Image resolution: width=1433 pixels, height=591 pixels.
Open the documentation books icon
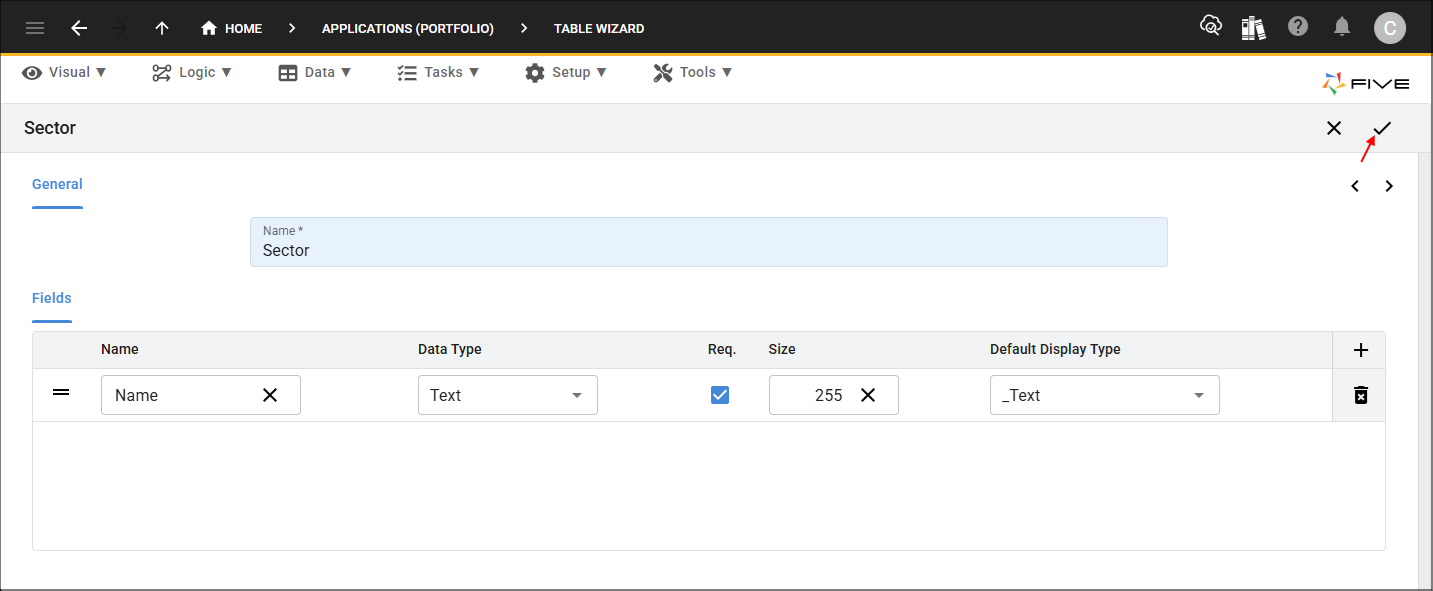1254,27
